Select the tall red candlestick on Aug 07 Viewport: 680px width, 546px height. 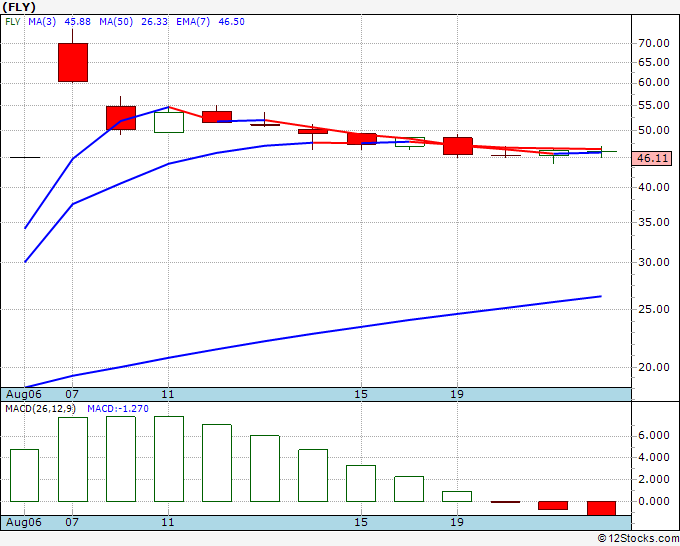pyautogui.click(x=73, y=62)
